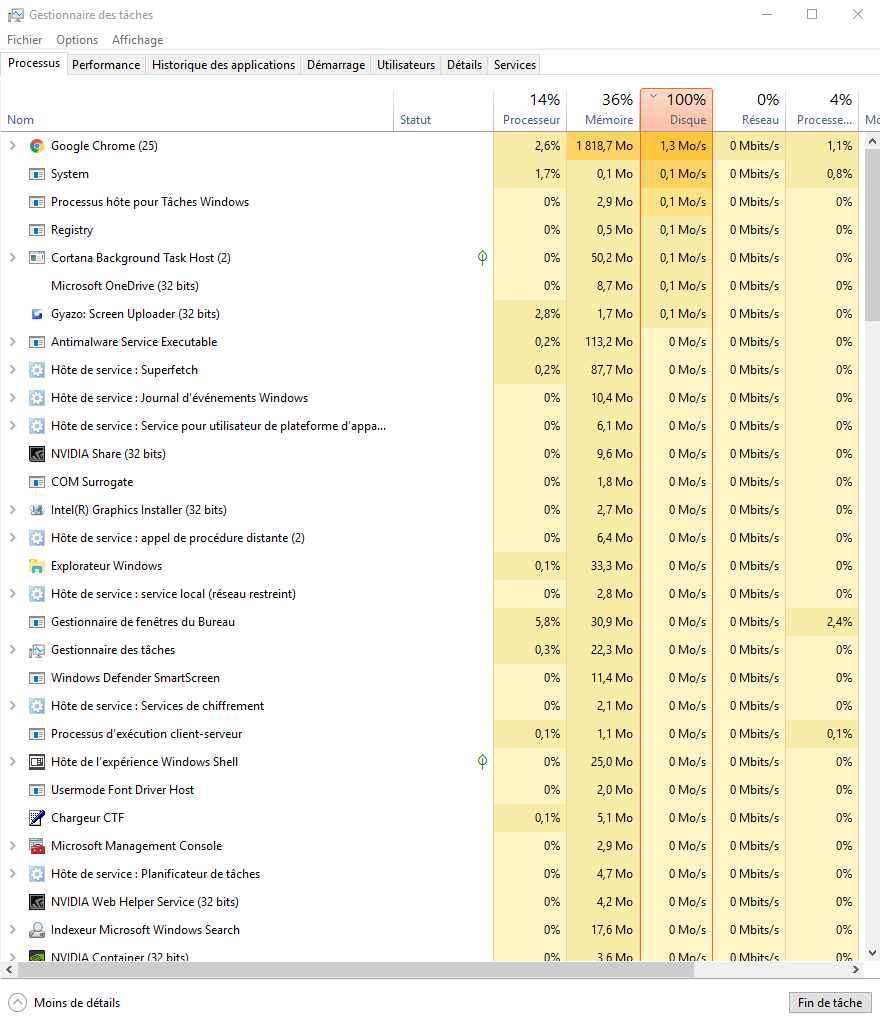Click the vertical scrollbar down arrow
880x1027 pixels.
click(872, 953)
